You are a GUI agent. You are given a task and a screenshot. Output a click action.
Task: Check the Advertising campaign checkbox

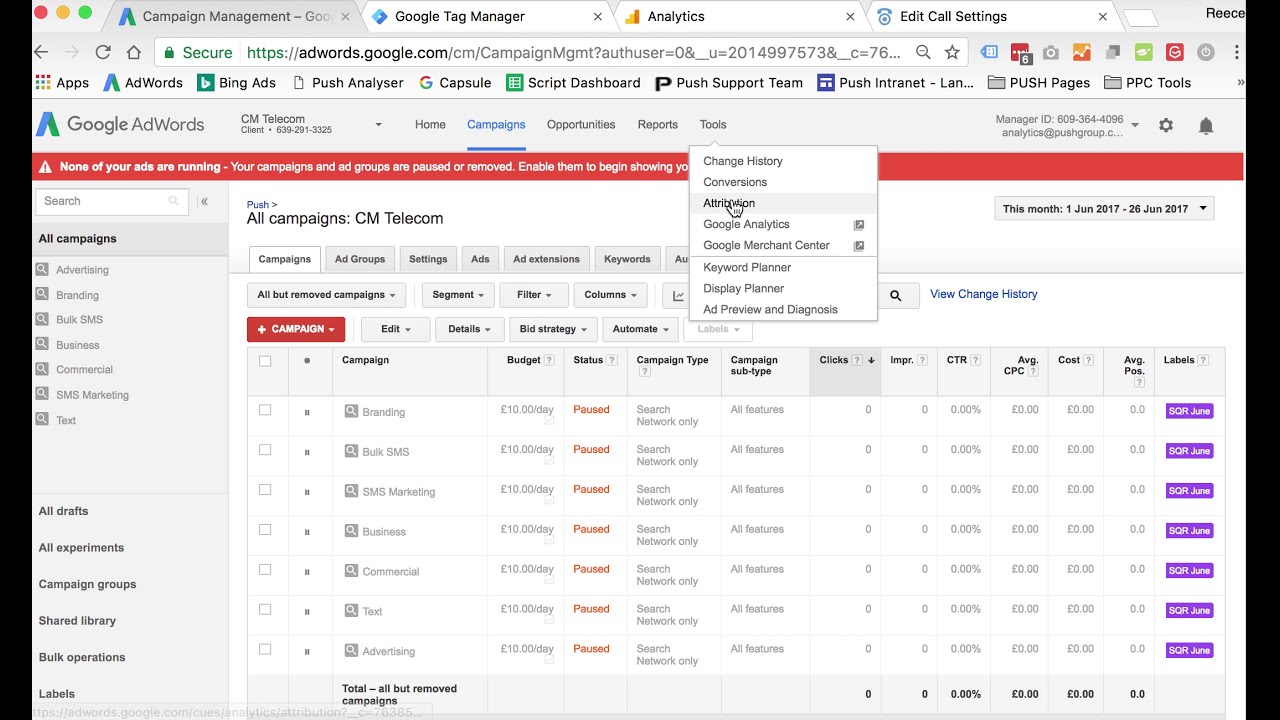[x=265, y=650]
